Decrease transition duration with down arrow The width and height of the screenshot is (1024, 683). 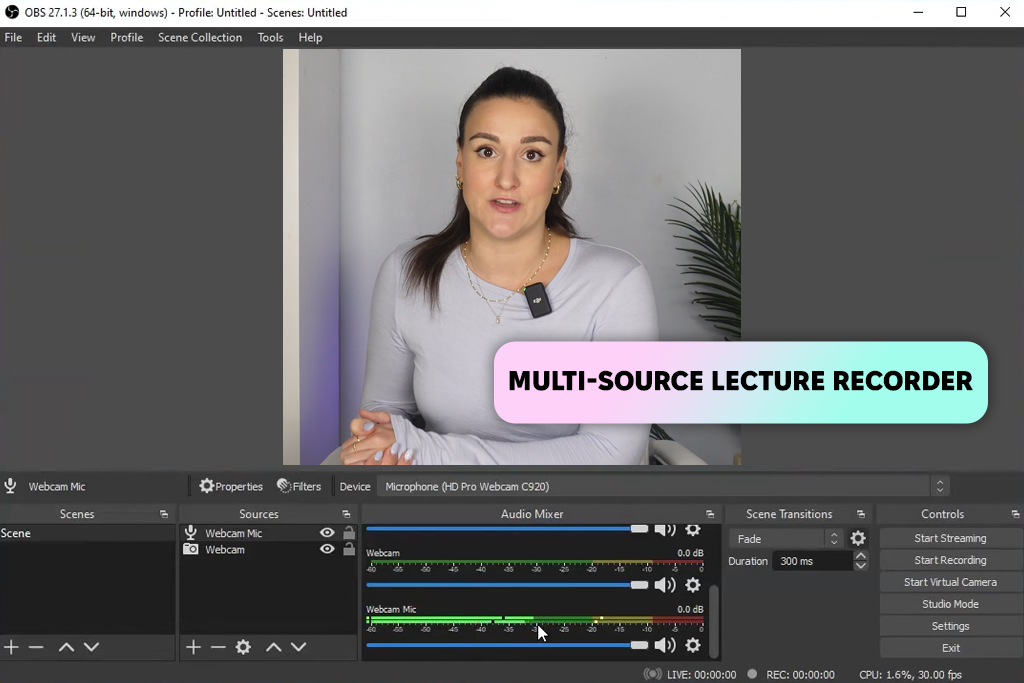(861, 565)
